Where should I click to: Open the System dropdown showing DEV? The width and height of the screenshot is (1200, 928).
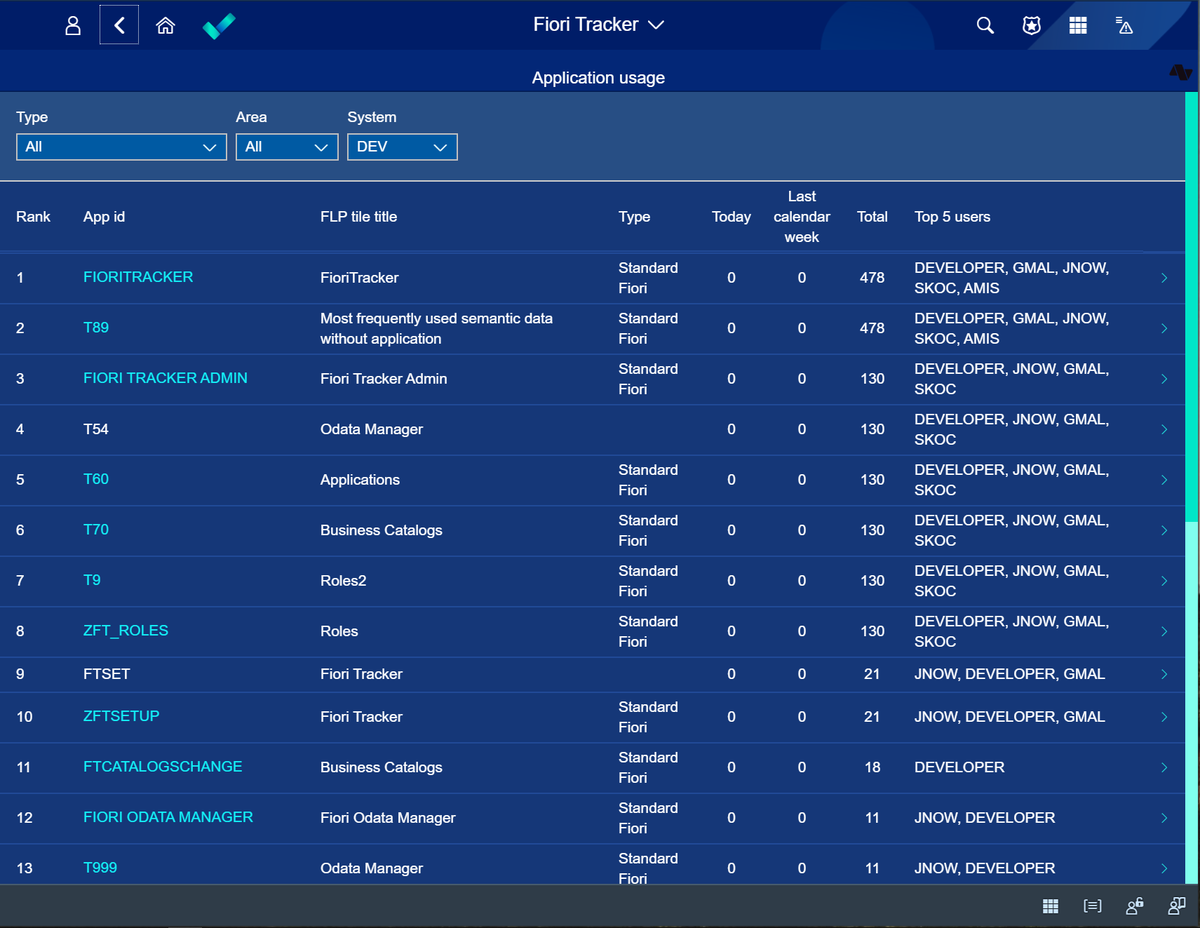[x=402, y=147]
